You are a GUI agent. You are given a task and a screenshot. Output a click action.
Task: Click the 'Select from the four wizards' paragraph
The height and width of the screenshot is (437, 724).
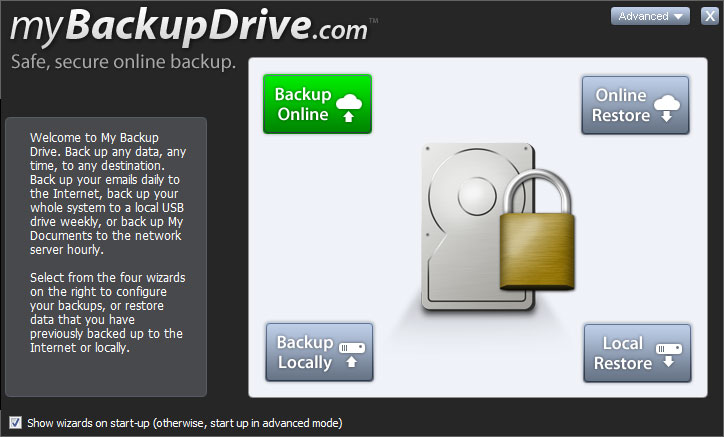coord(107,313)
